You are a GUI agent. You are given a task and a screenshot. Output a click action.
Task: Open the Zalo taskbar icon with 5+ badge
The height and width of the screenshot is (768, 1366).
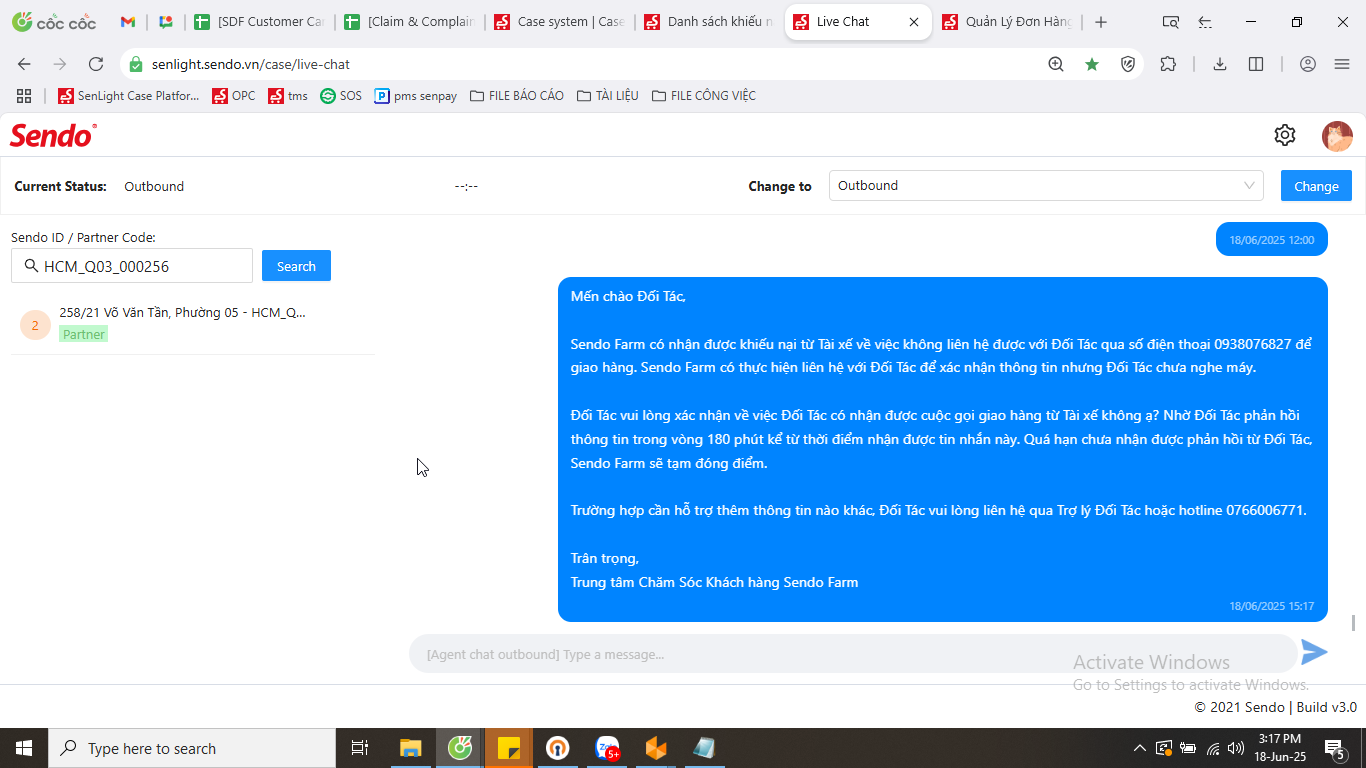click(607, 748)
